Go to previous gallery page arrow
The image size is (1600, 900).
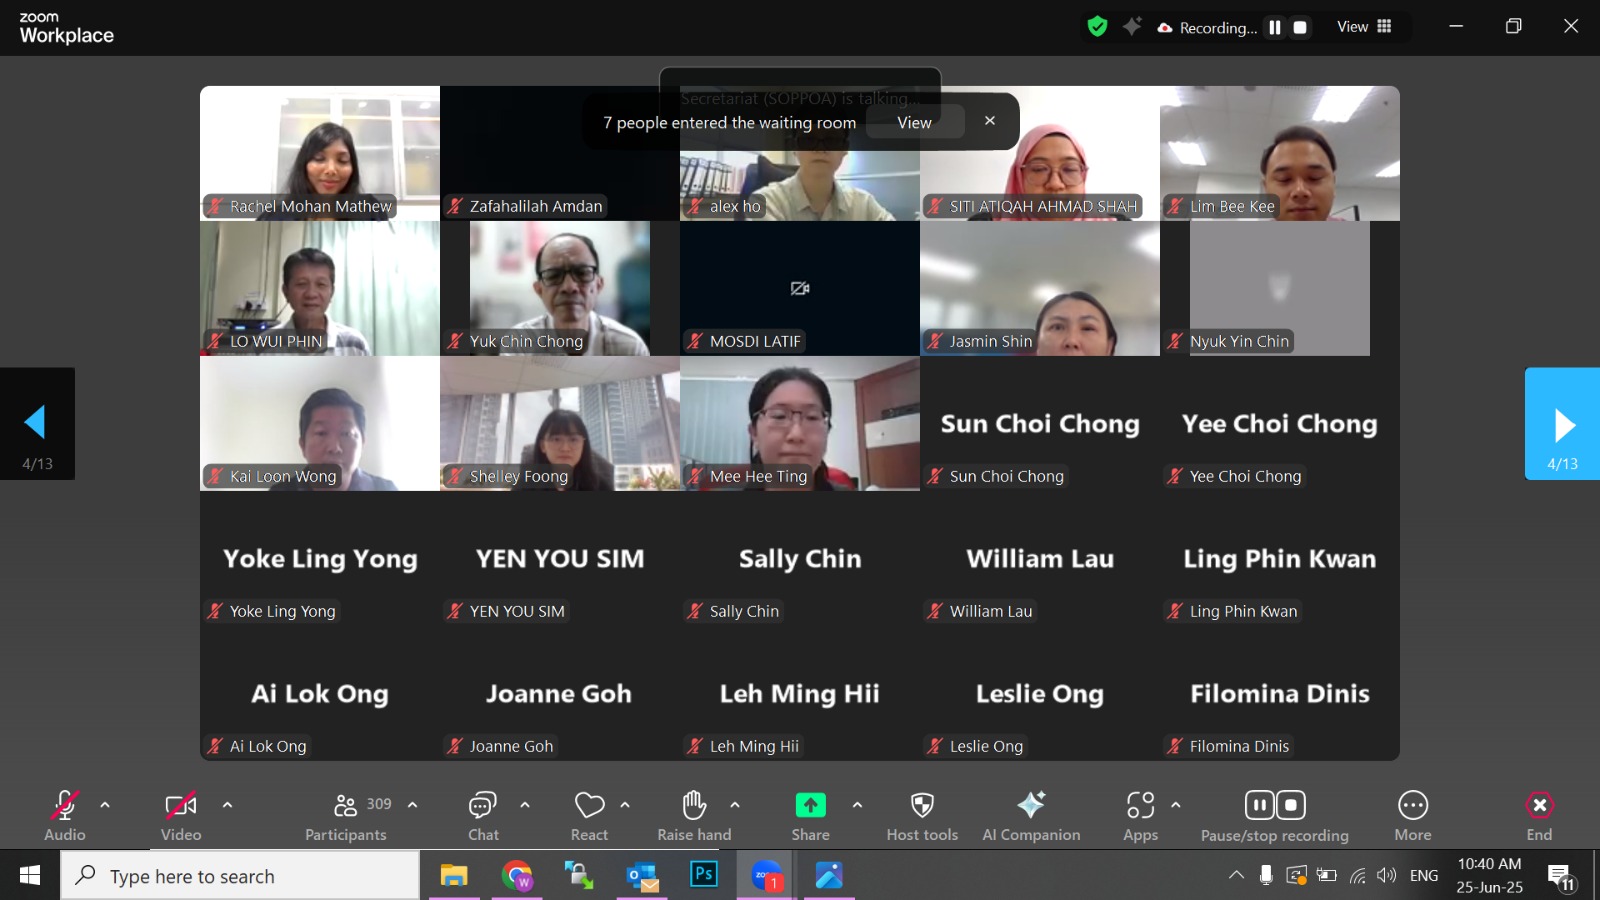37,424
